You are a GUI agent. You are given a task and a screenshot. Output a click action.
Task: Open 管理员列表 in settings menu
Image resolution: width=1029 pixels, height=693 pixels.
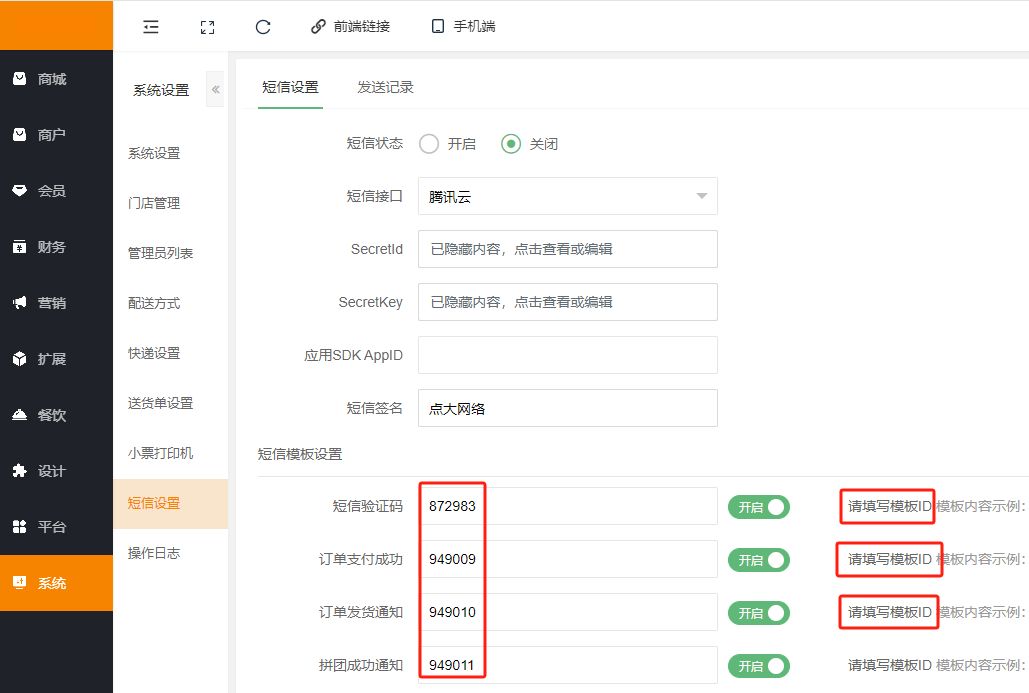[160, 253]
